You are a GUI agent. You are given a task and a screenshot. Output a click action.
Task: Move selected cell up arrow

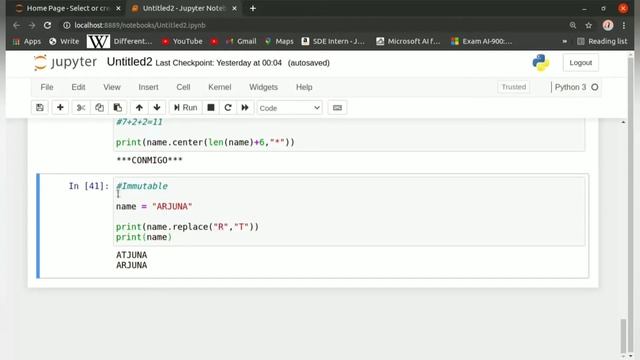click(139, 107)
